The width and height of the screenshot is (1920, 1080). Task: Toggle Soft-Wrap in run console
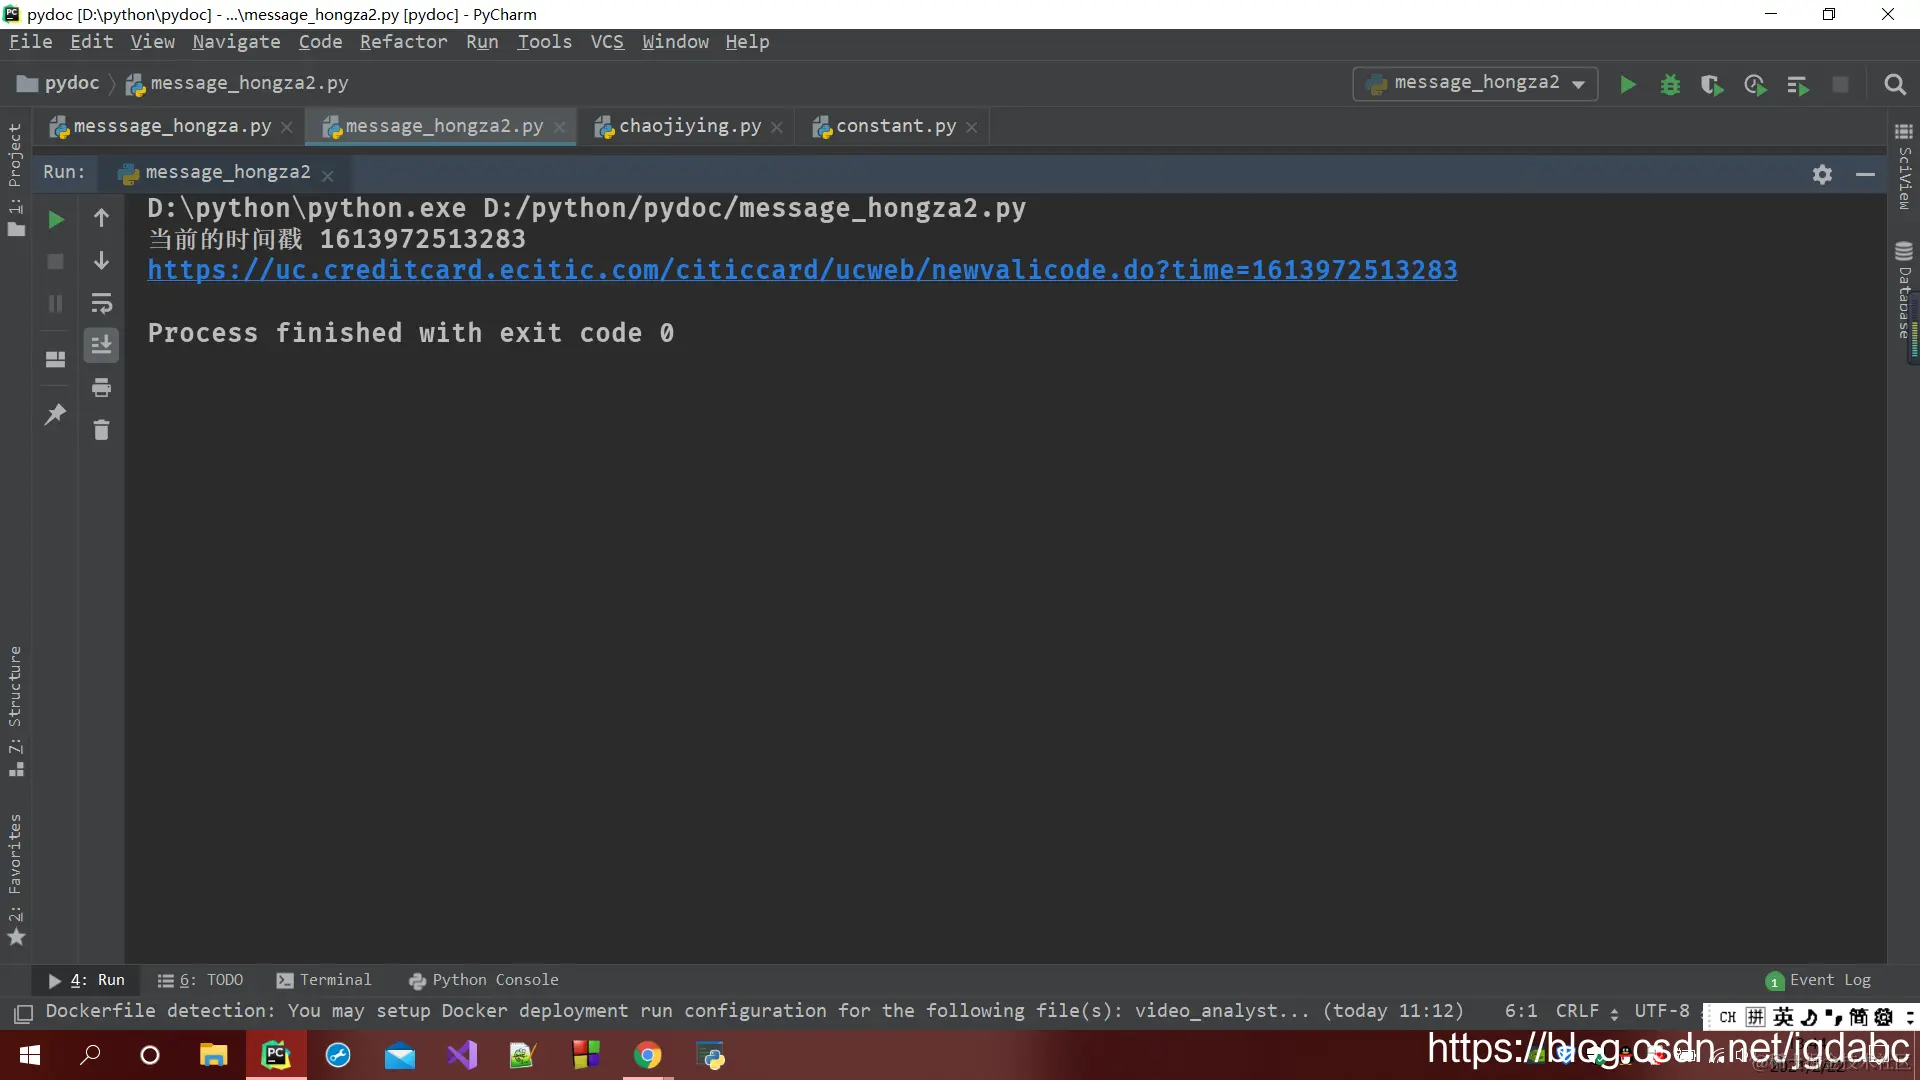coord(101,303)
